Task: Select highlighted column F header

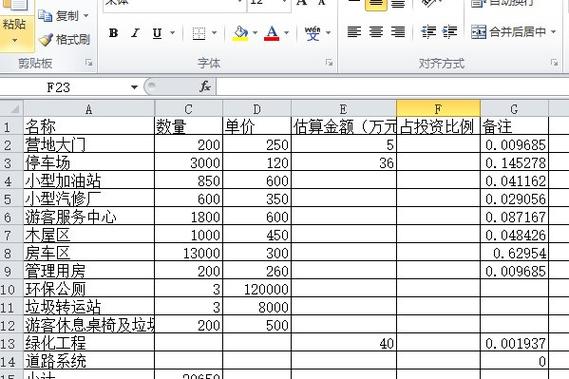Action: click(x=438, y=109)
